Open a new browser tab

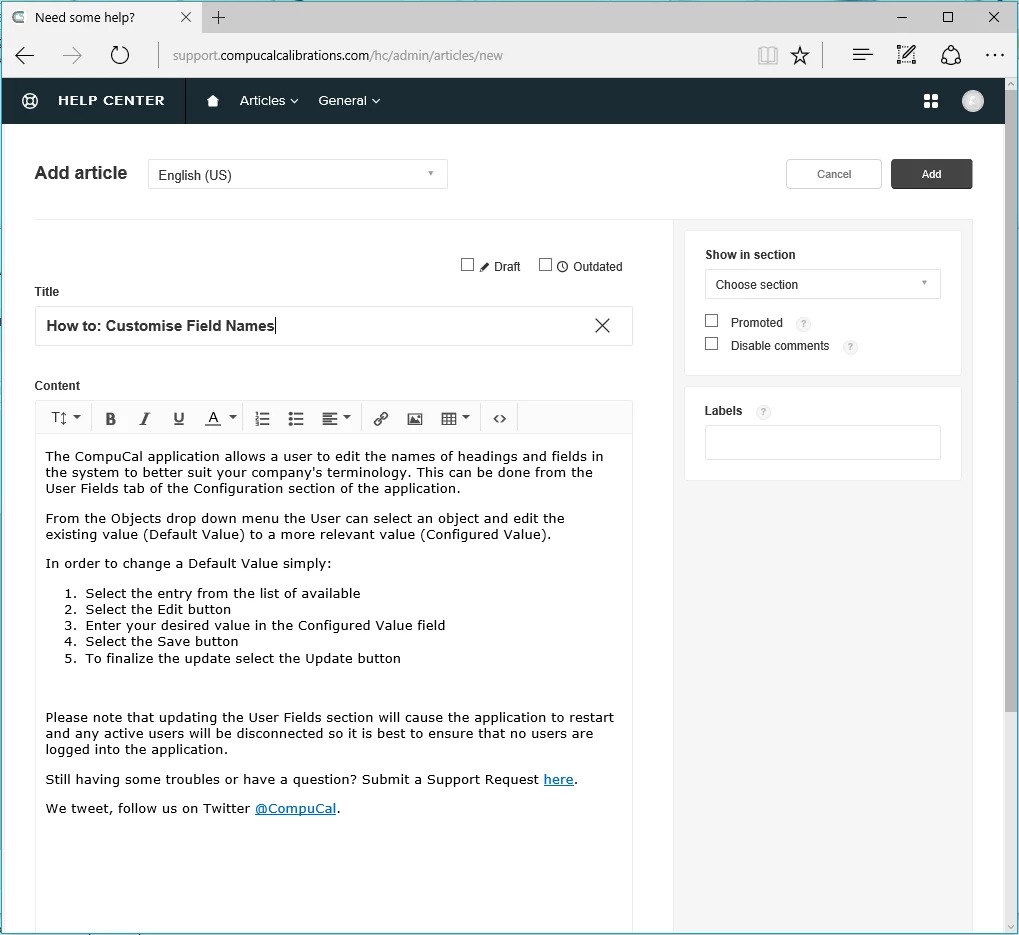coord(219,18)
